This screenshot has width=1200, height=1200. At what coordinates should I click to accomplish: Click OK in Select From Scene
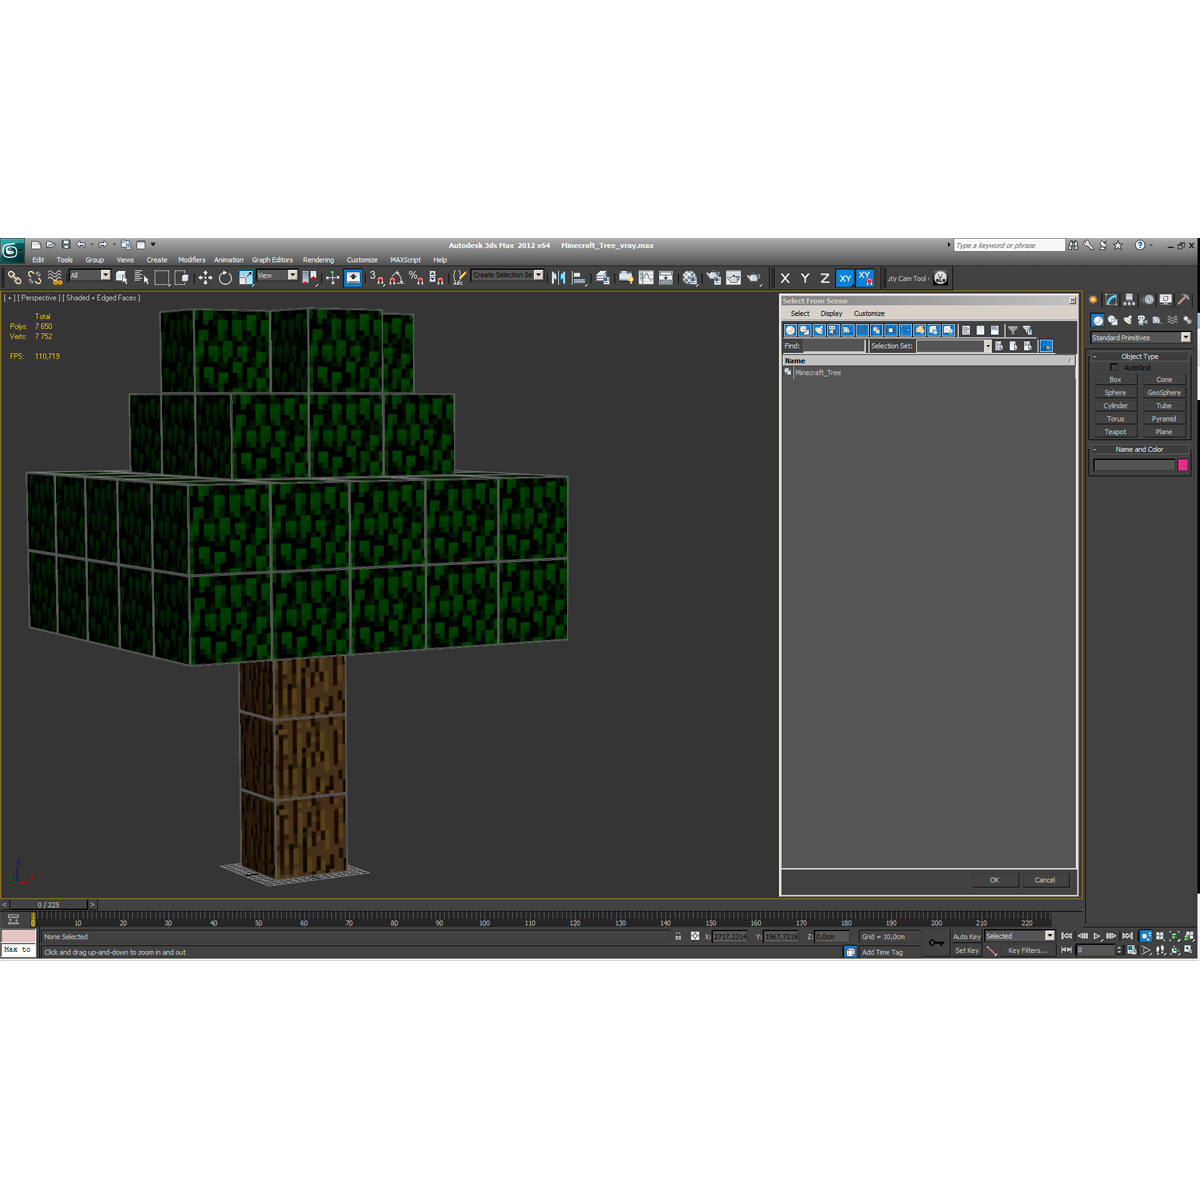pos(995,880)
